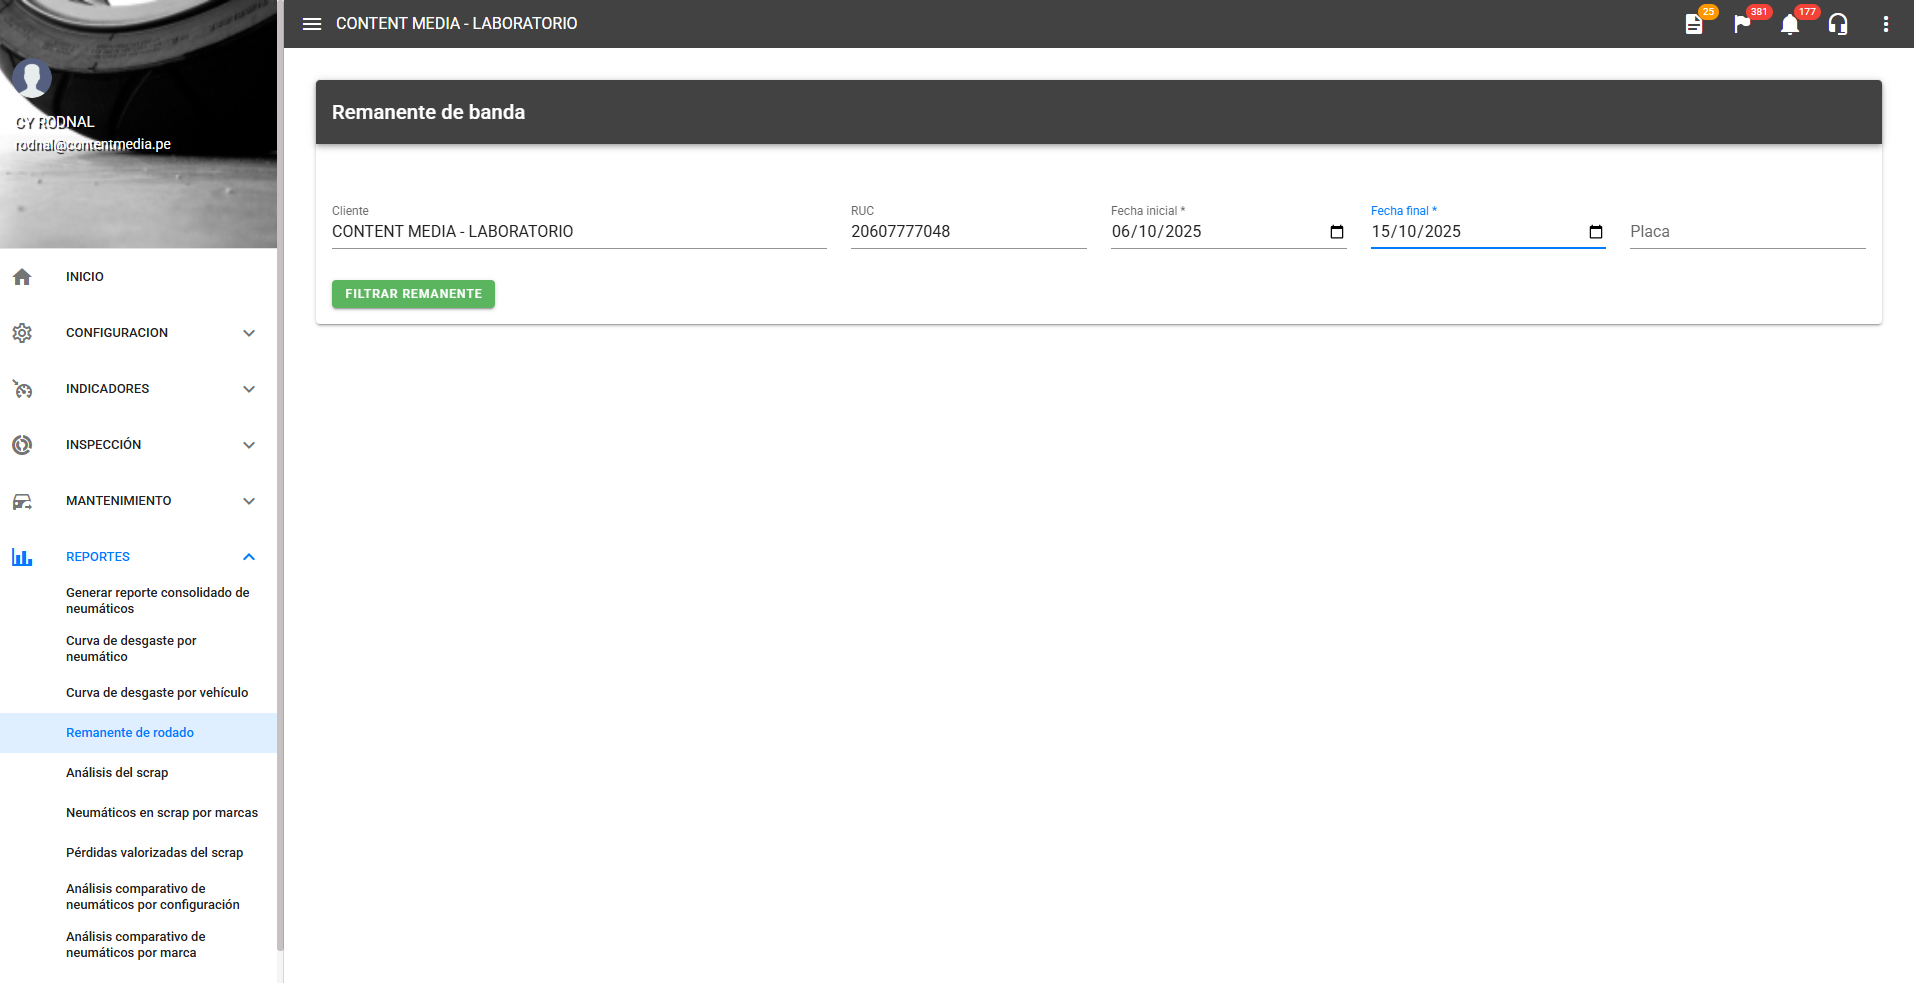Open the bell notifications icon
1914x983 pixels.
1790,24
